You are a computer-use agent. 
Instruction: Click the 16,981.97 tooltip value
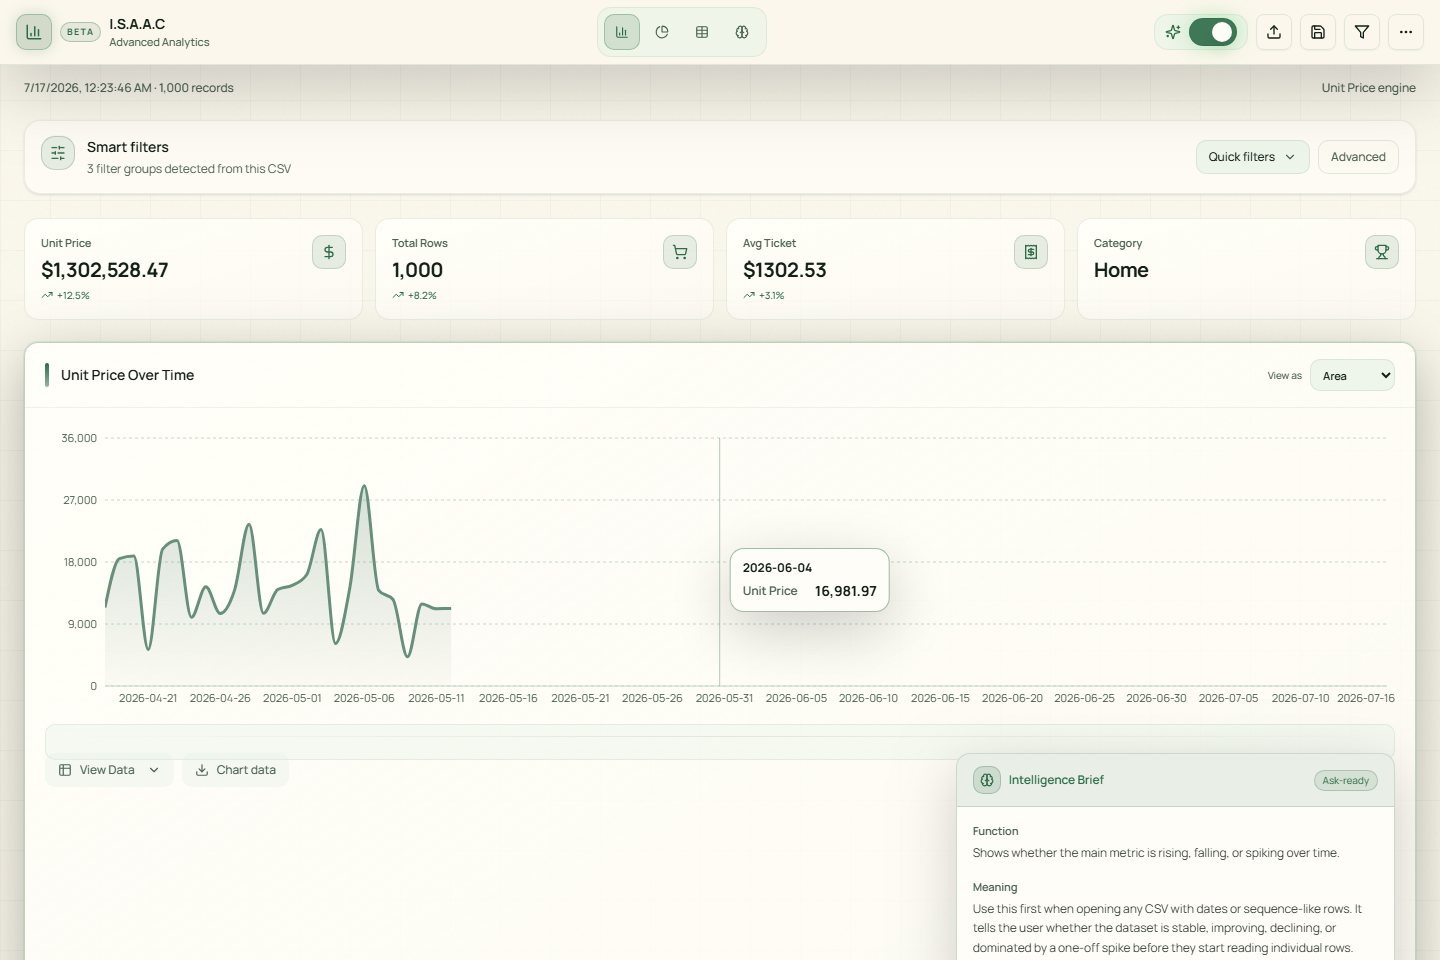[x=846, y=591]
